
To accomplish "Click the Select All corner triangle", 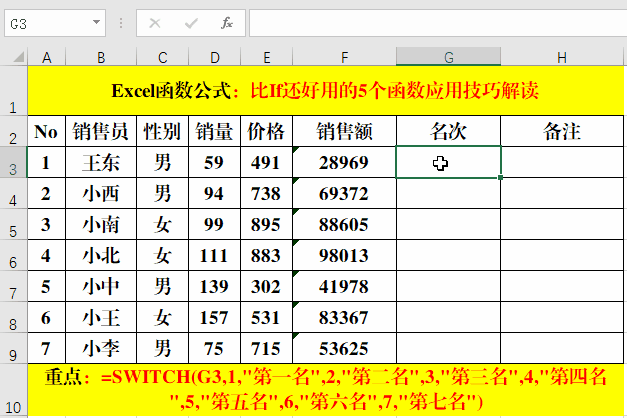I will [x=14, y=56].
